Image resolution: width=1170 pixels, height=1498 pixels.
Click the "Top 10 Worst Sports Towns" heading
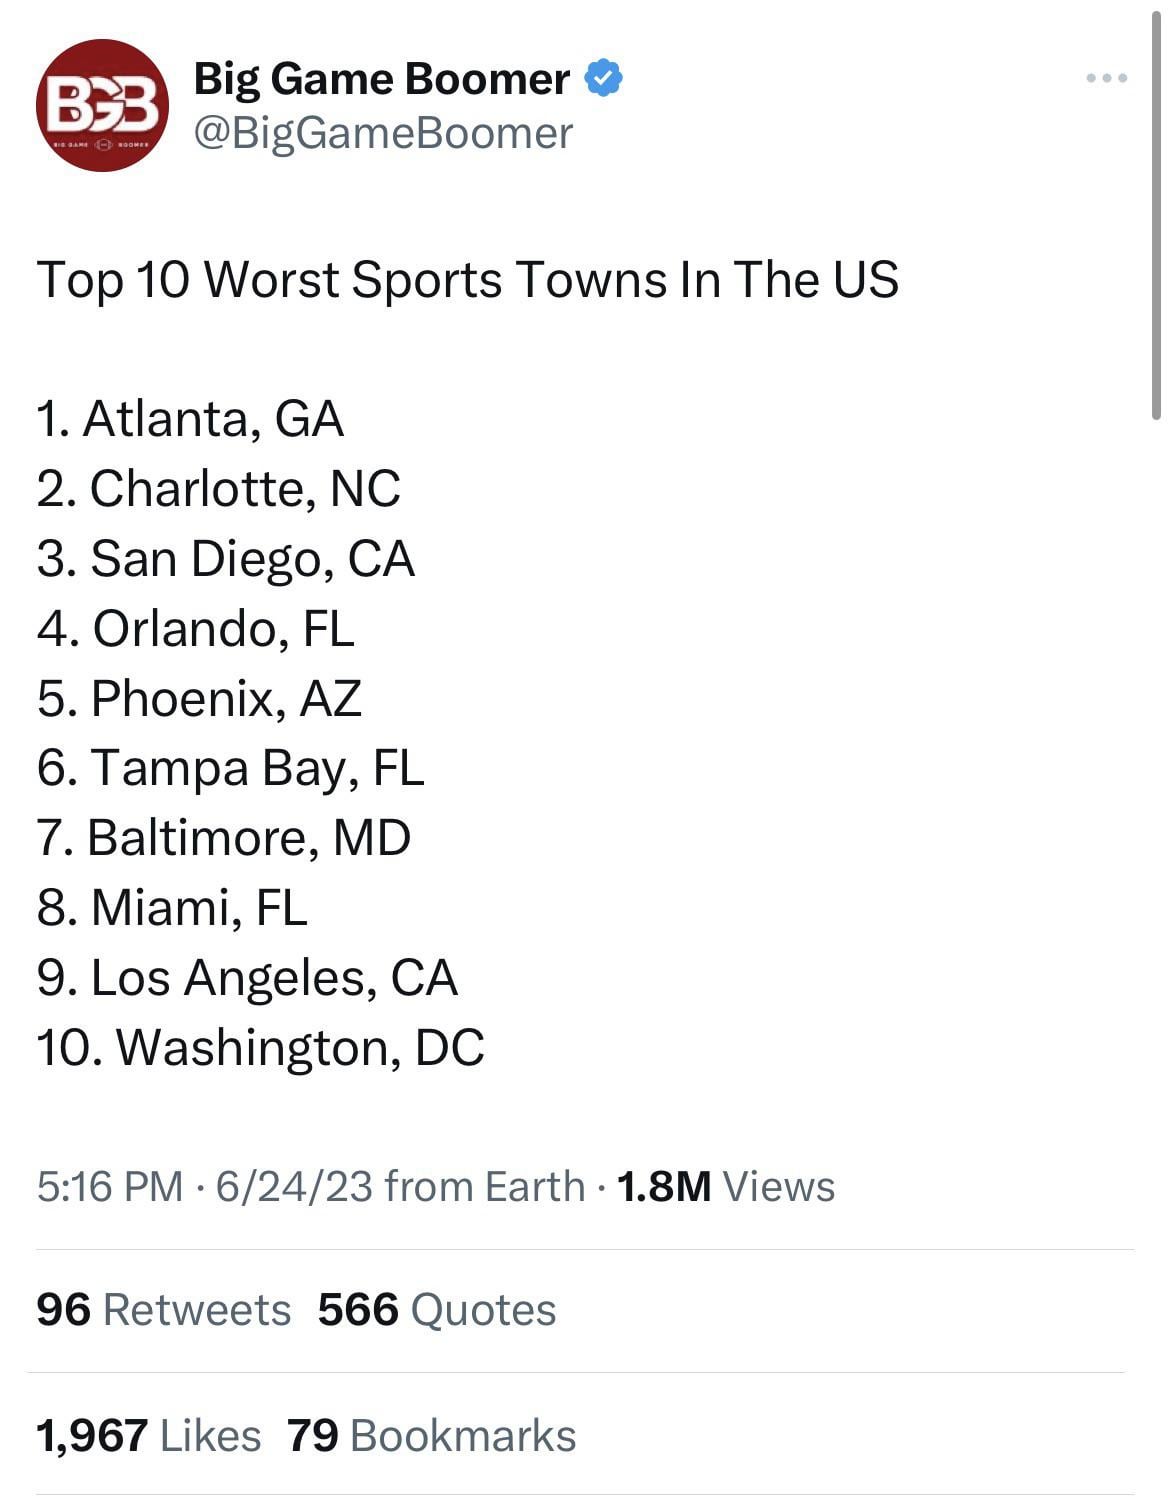pos(467,279)
